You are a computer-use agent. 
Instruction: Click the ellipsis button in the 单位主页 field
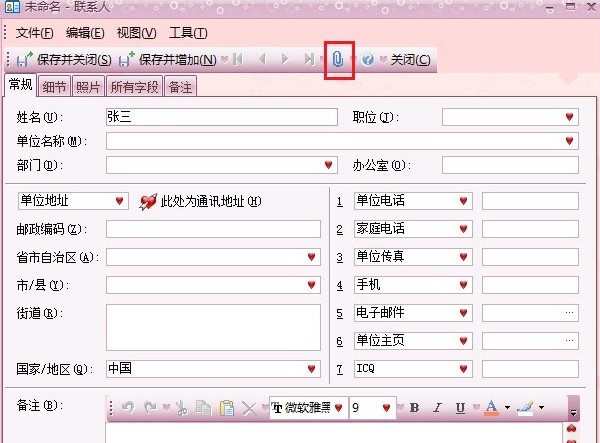[569, 341]
